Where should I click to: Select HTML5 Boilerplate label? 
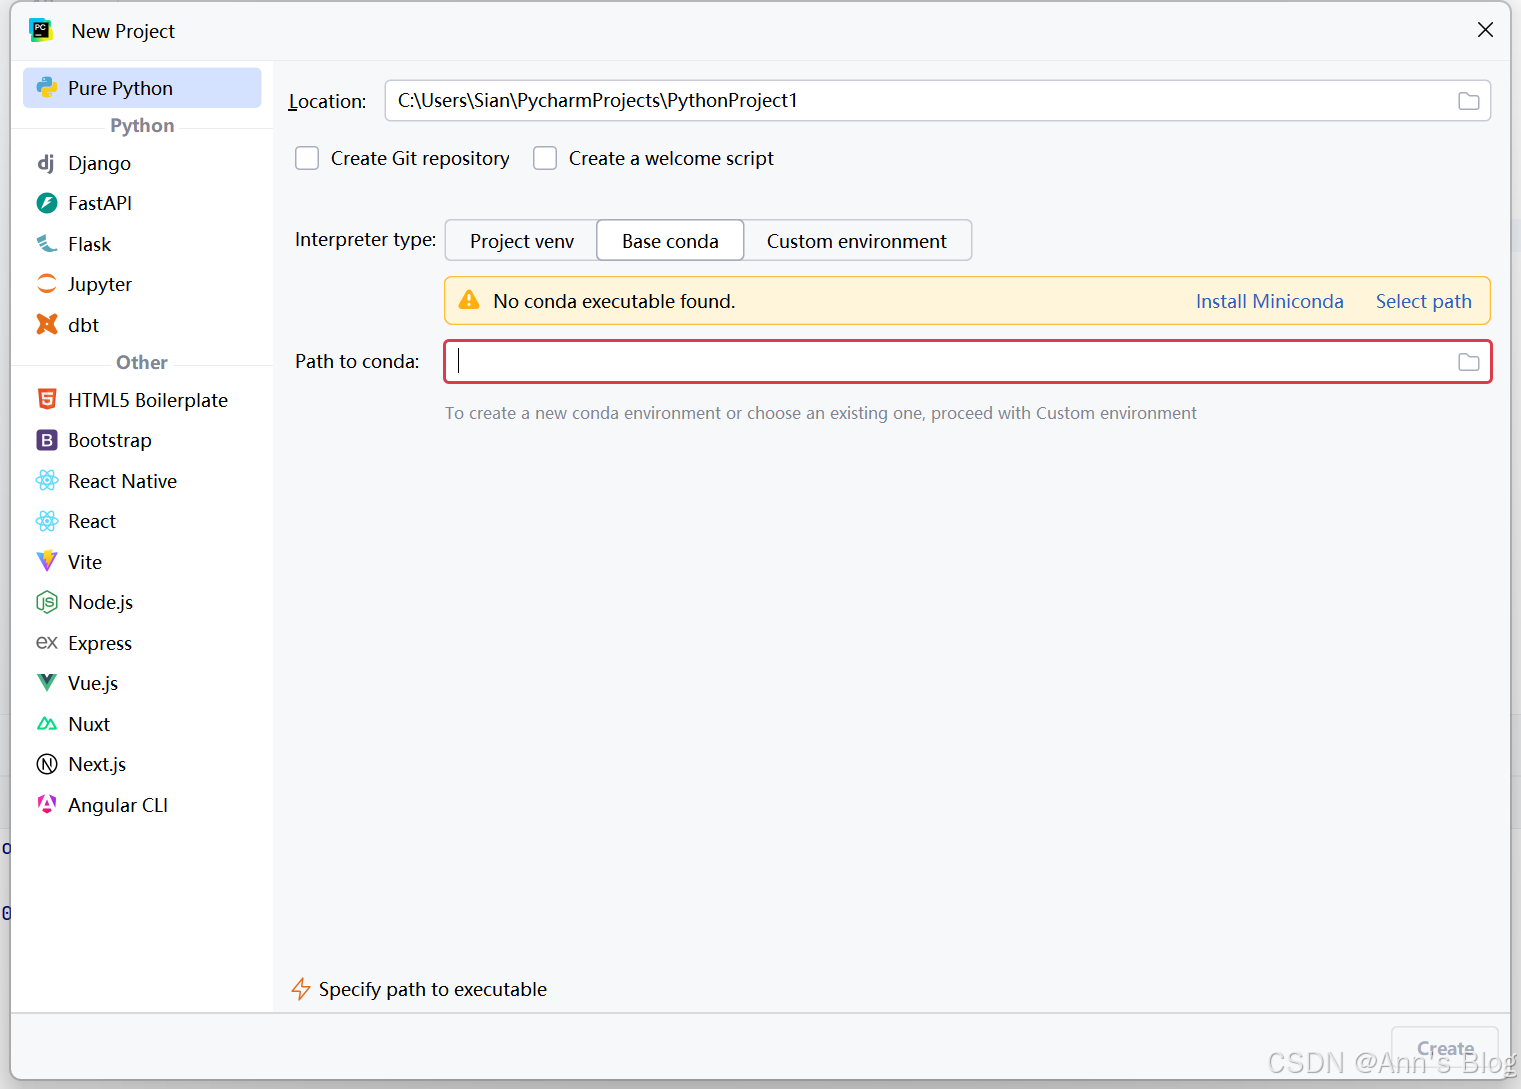point(148,400)
